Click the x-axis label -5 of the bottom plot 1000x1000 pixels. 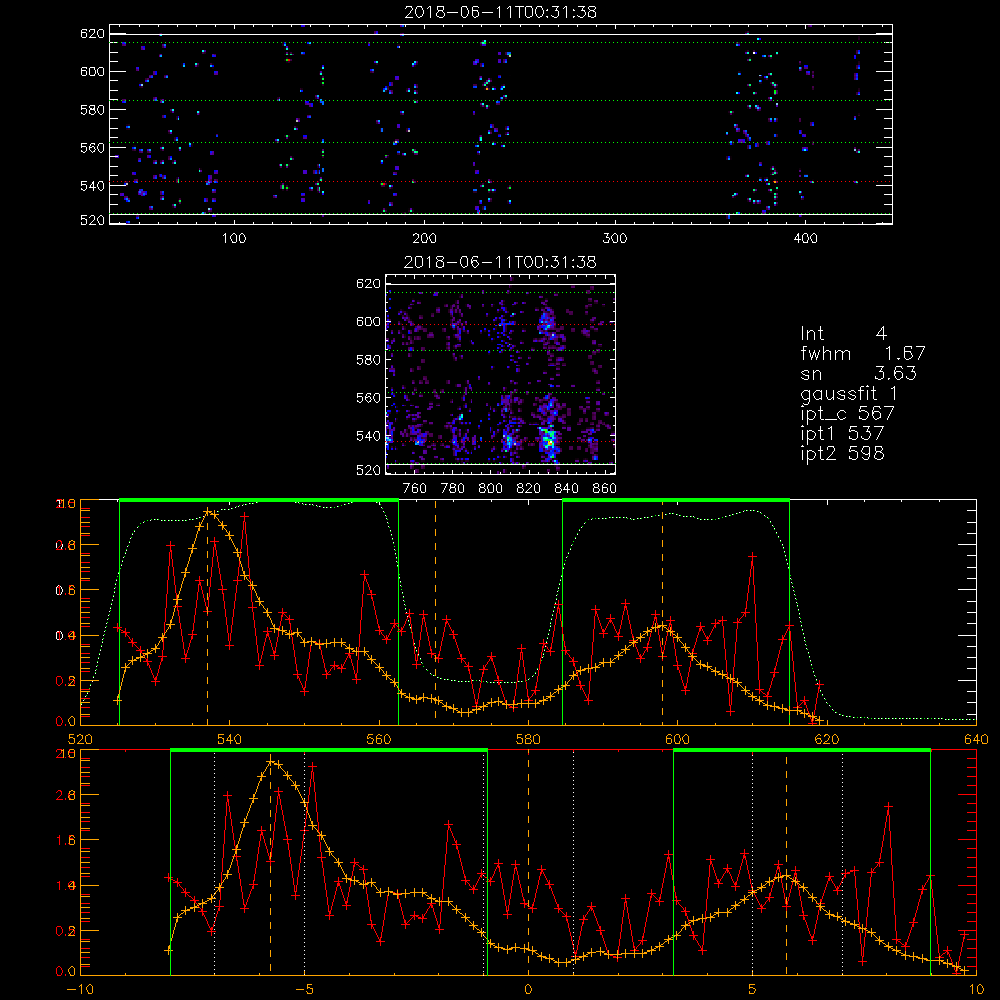pos(304,990)
